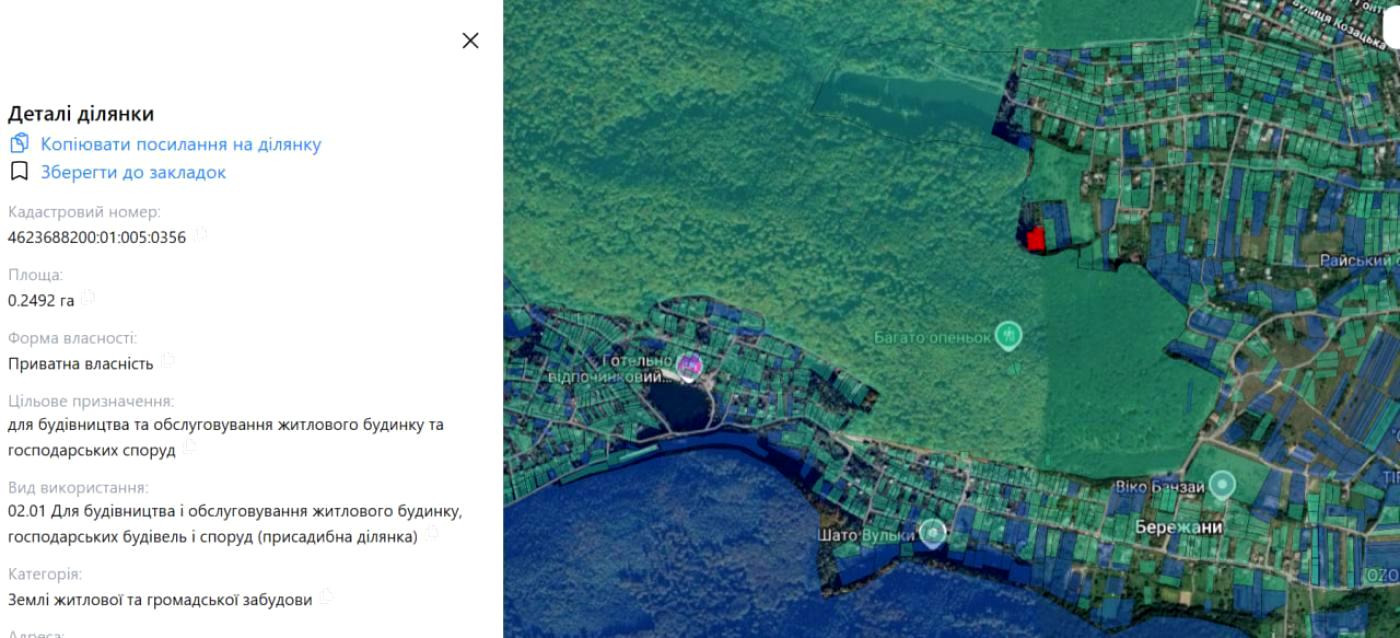Copy the cadastral number via its icon
The image size is (1400, 638).
[200, 234]
